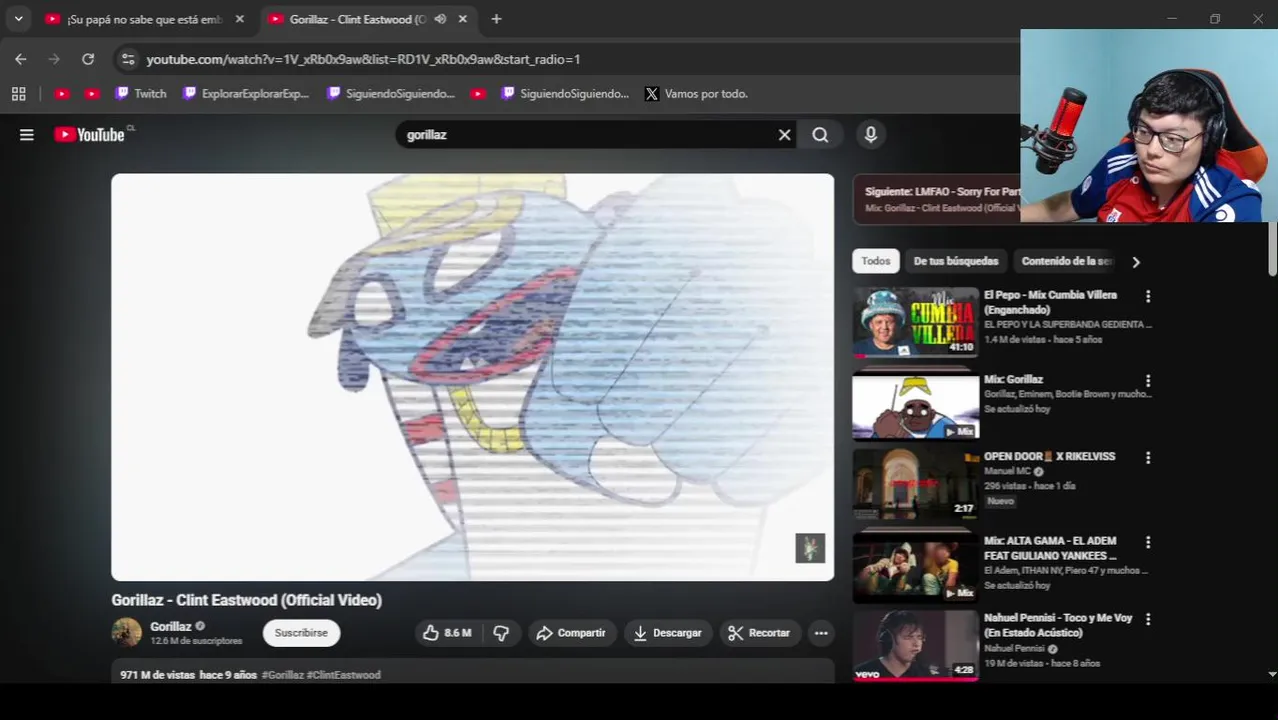Switch to the 'Su papá no sabe' tab
1278x720 pixels.
tap(144, 19)
